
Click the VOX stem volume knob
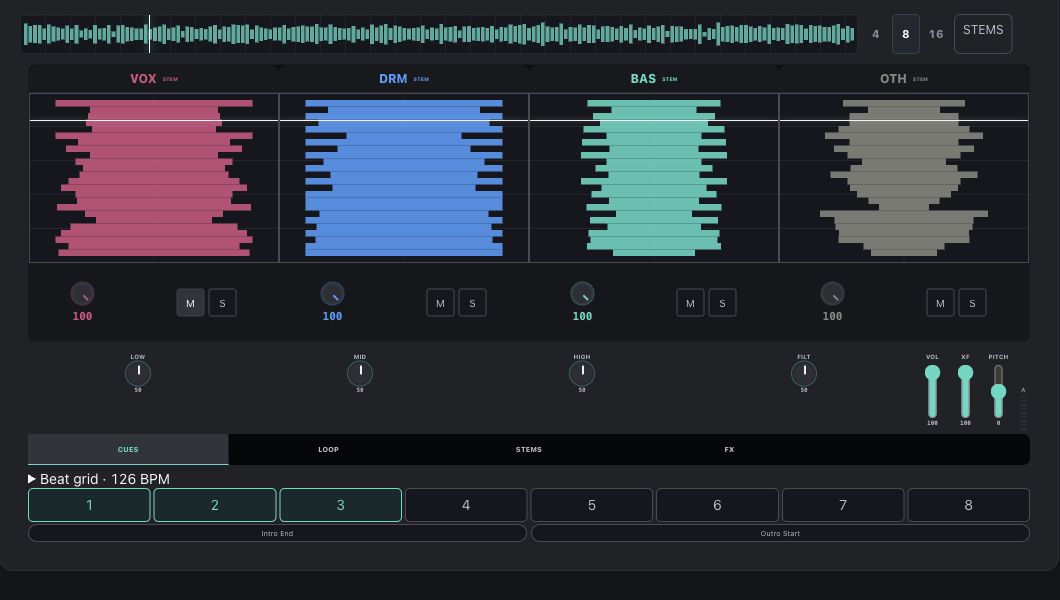(82, 294)
